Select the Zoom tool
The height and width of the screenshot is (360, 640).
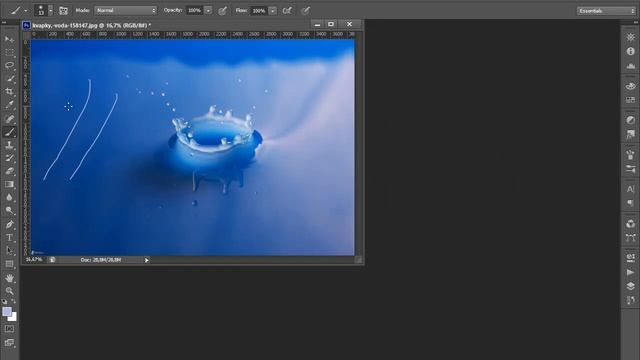click(9, 291)
